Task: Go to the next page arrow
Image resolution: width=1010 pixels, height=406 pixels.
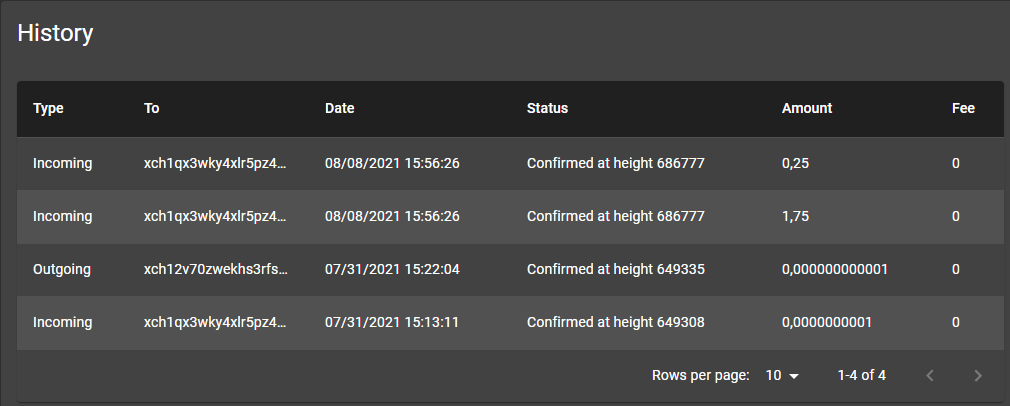Action: tap(978, 375)
